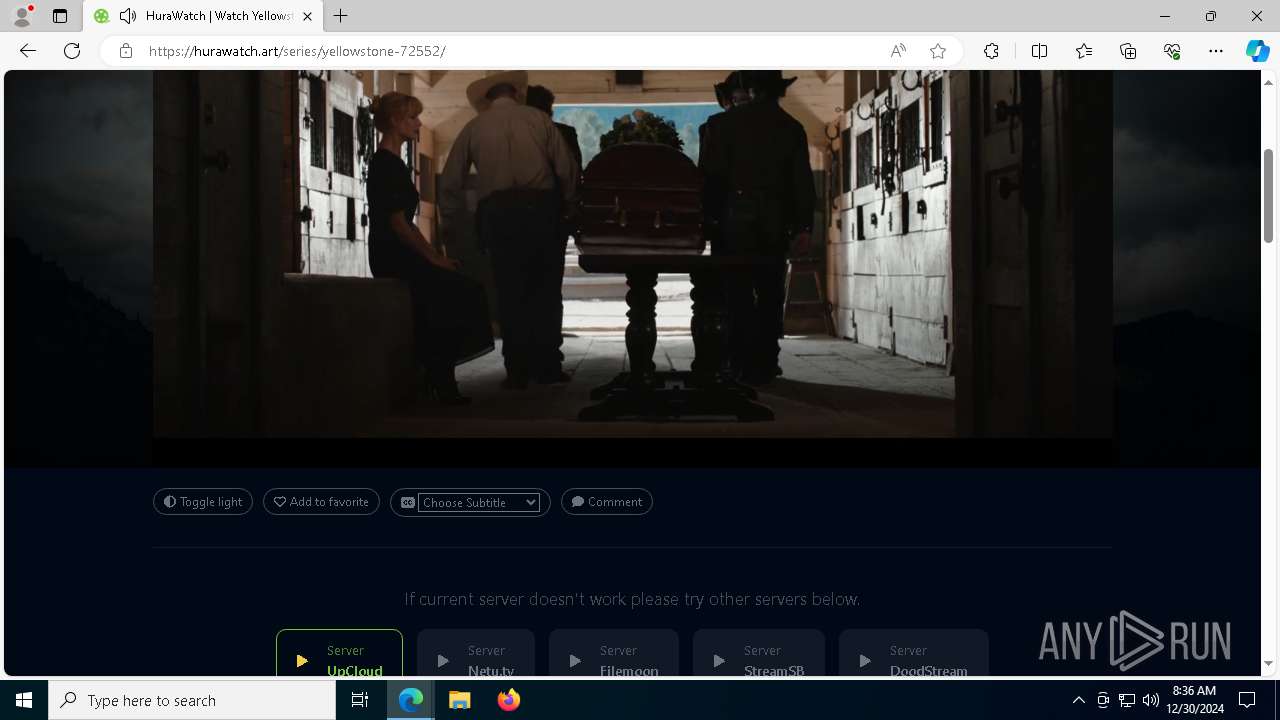Select the UpCloud server
This screenshot has width=1280, height=720.
(339, 653)
